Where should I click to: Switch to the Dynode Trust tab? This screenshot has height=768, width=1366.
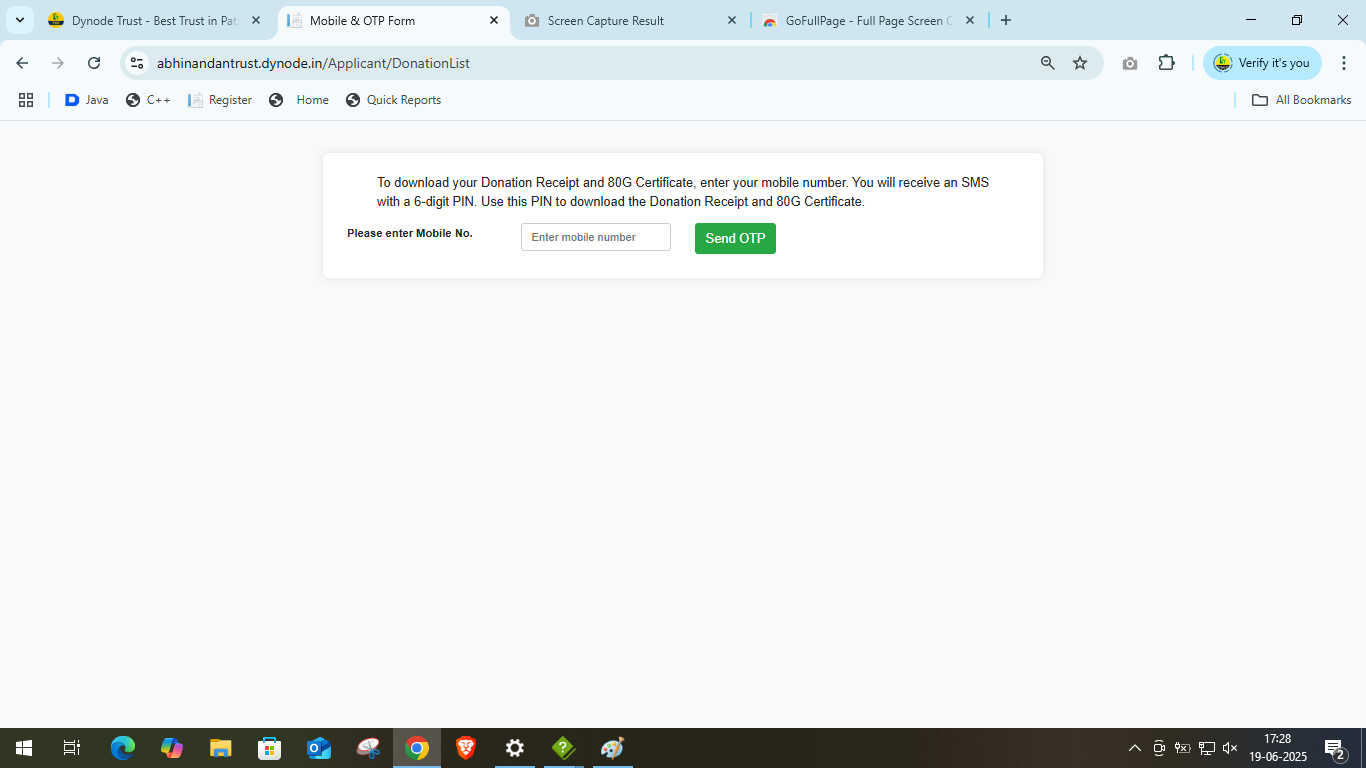click(150, 20)
